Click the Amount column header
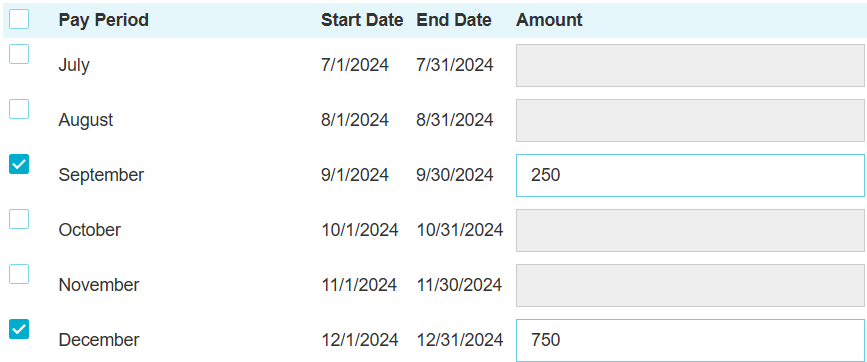This screenshot has height=362, width=867. click(549, 20)
